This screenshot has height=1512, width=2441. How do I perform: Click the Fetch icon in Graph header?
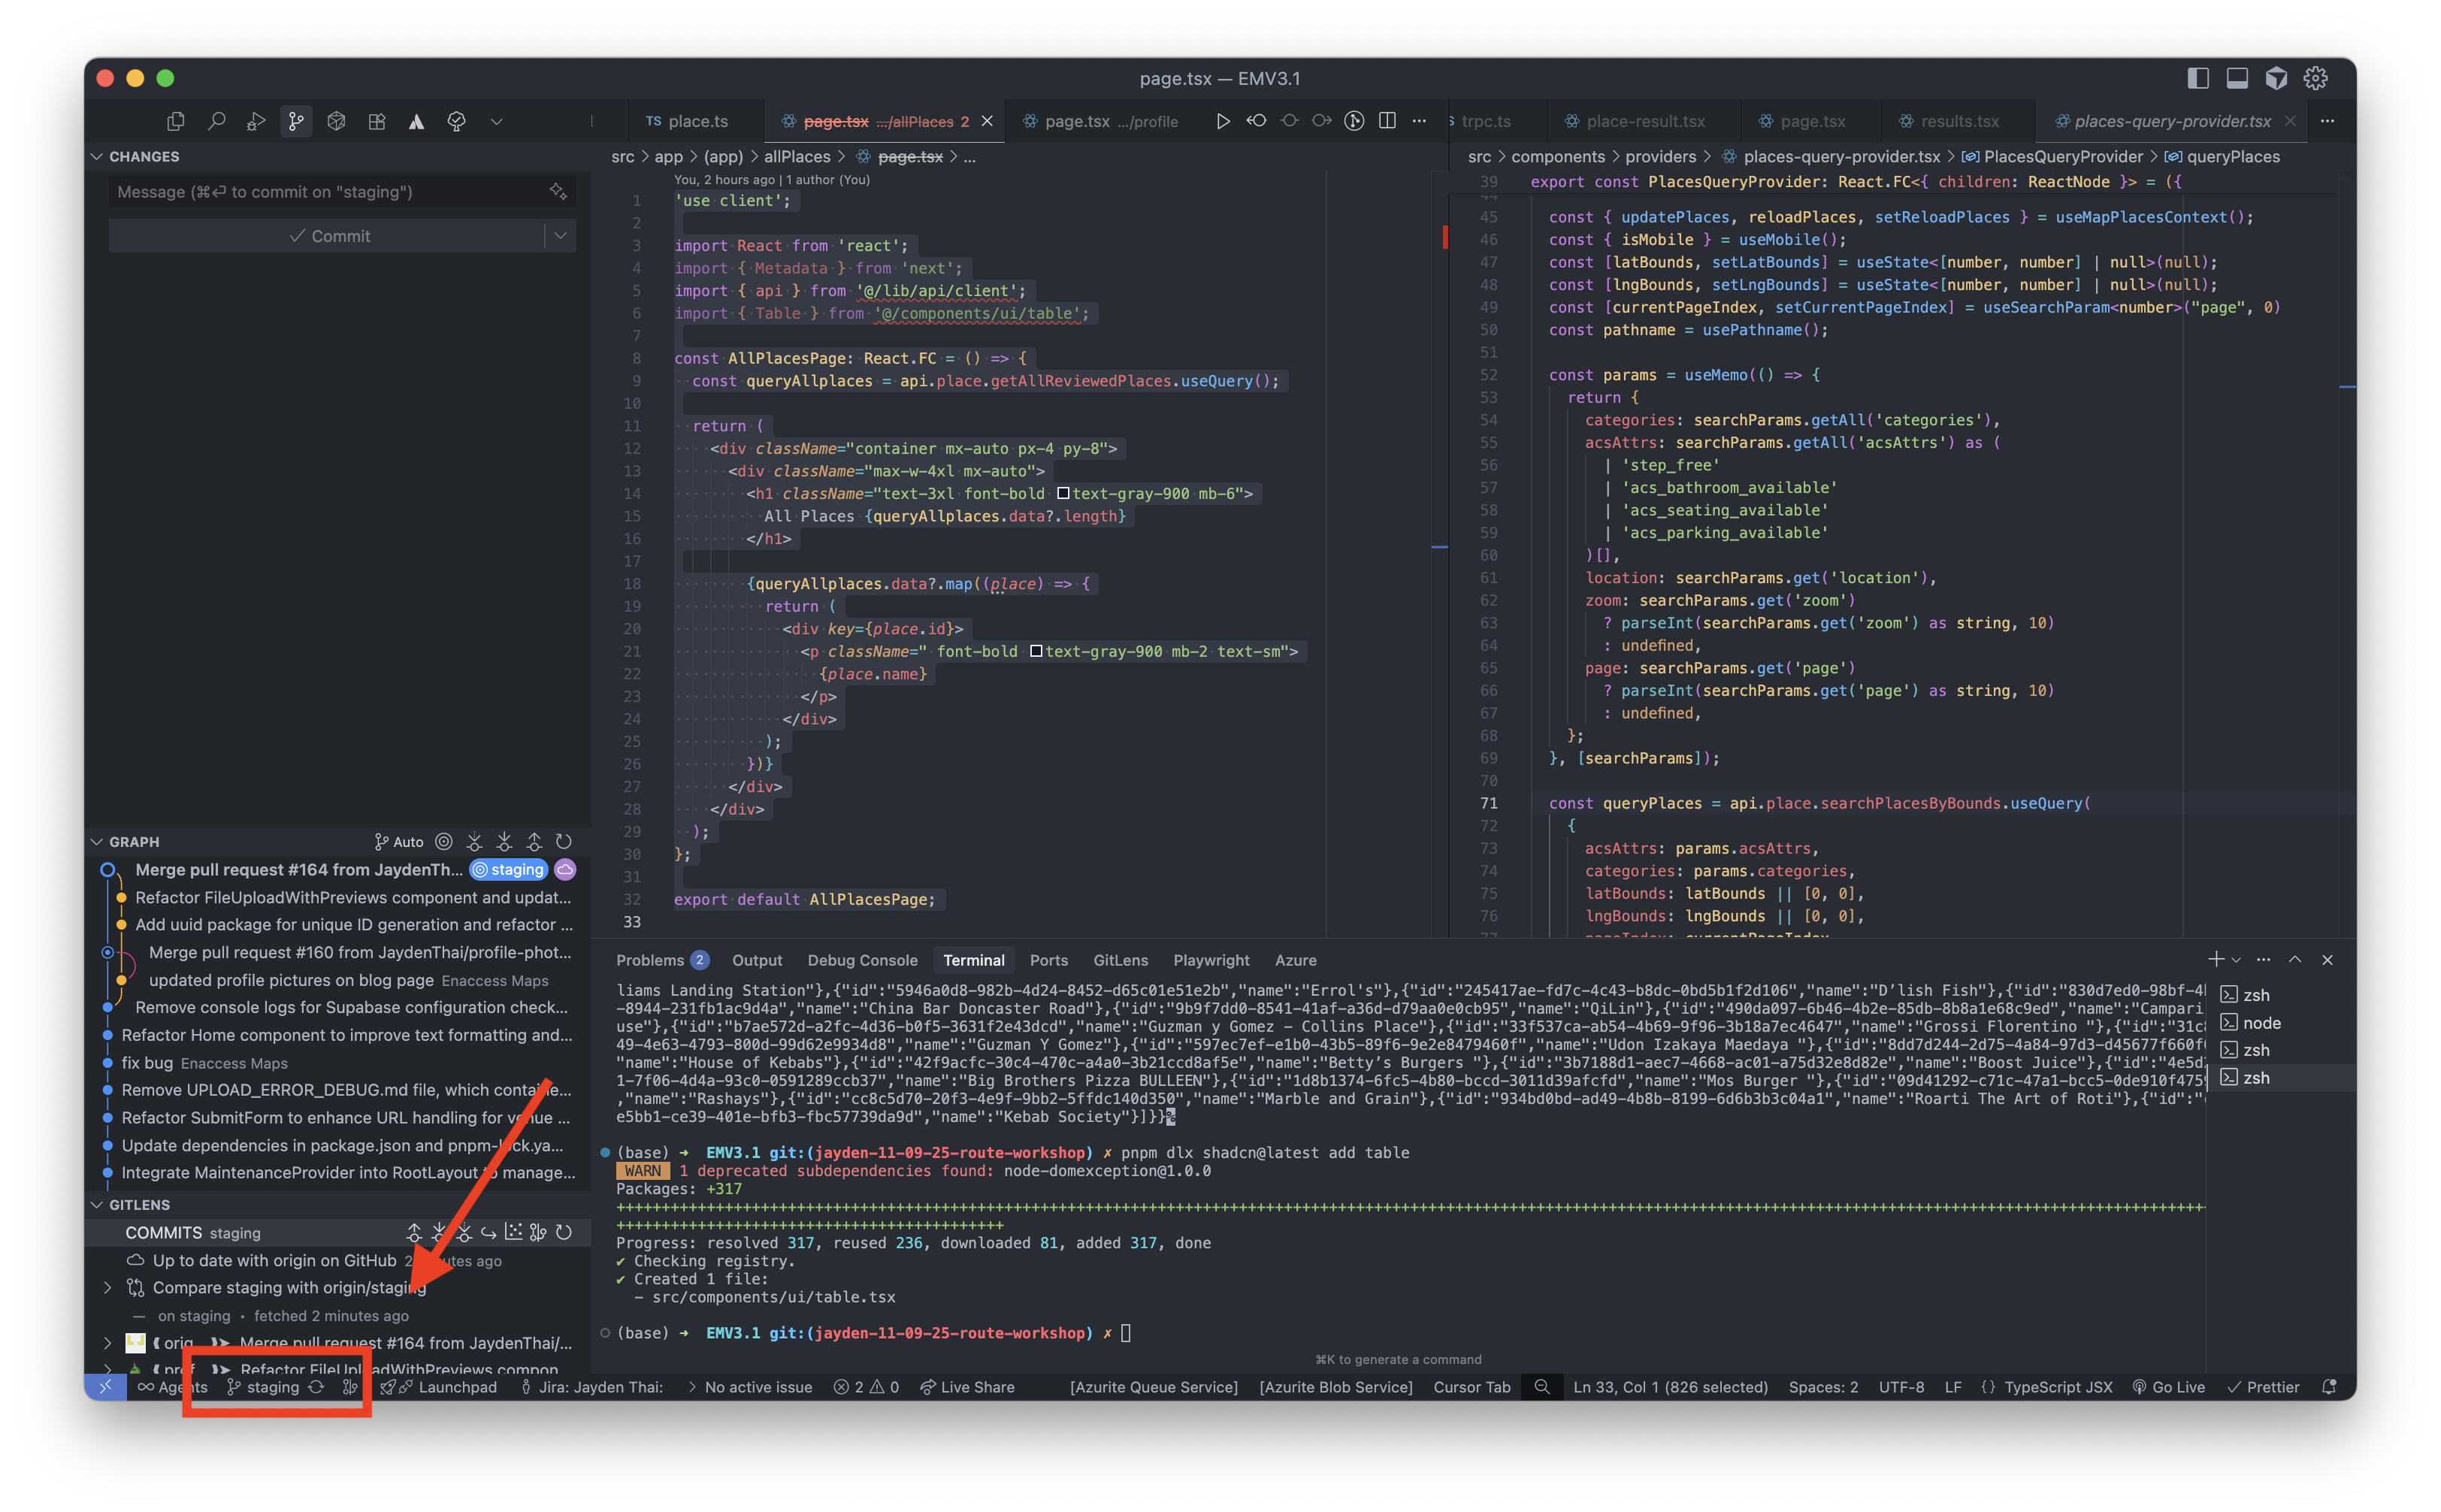click(474, 842)
